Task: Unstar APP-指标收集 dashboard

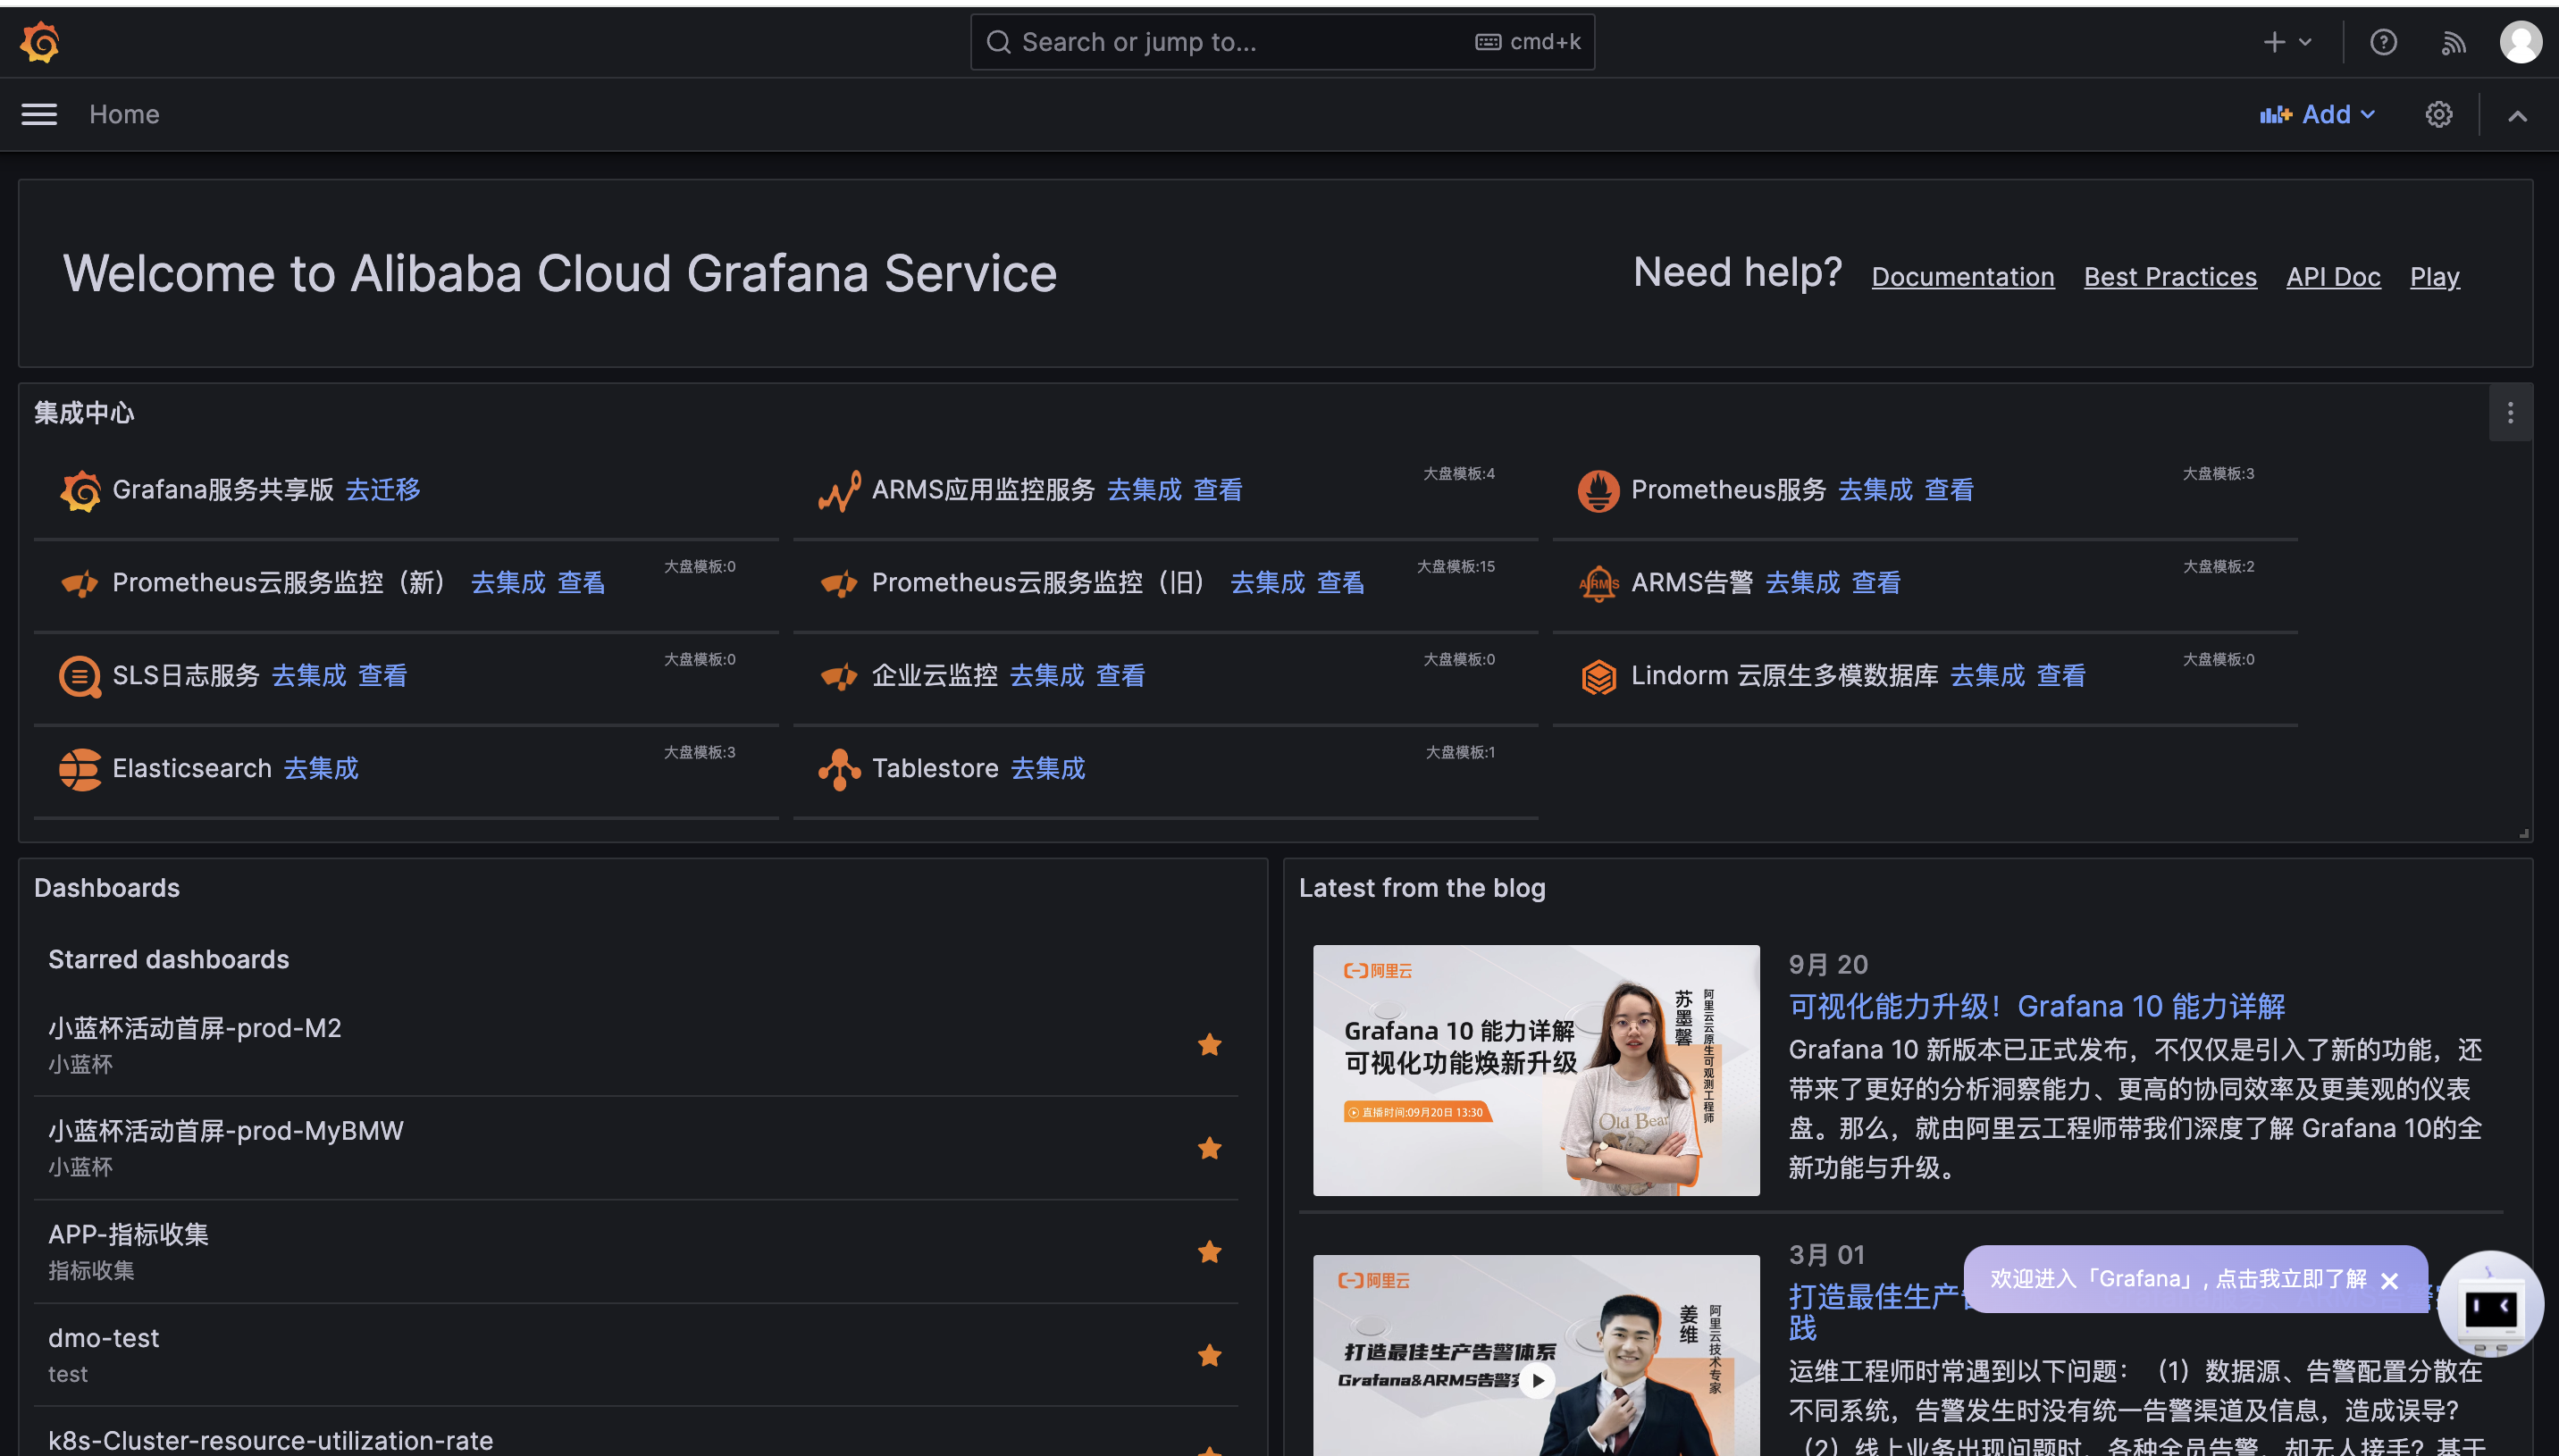Action: pos(1209,1251)
